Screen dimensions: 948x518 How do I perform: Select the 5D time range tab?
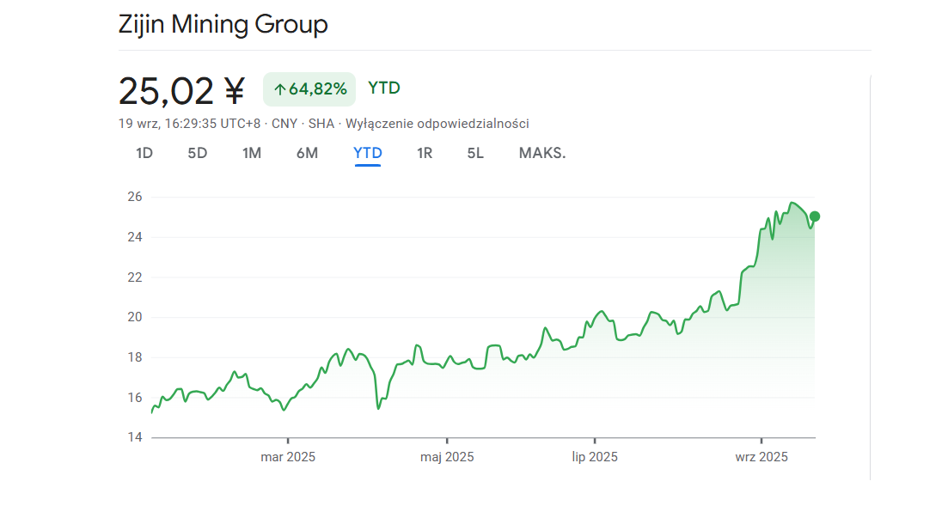point(197,153)
